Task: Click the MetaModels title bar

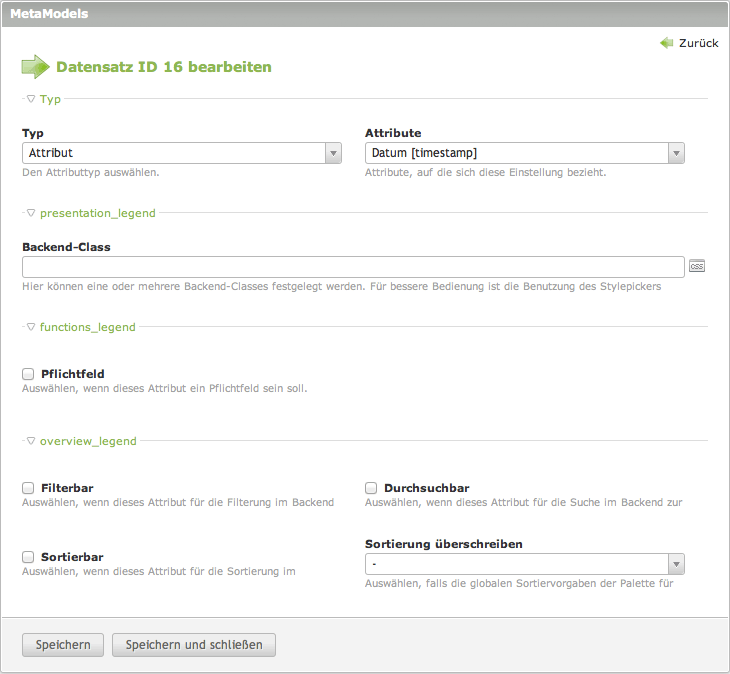Action: [x=365, y=14]
